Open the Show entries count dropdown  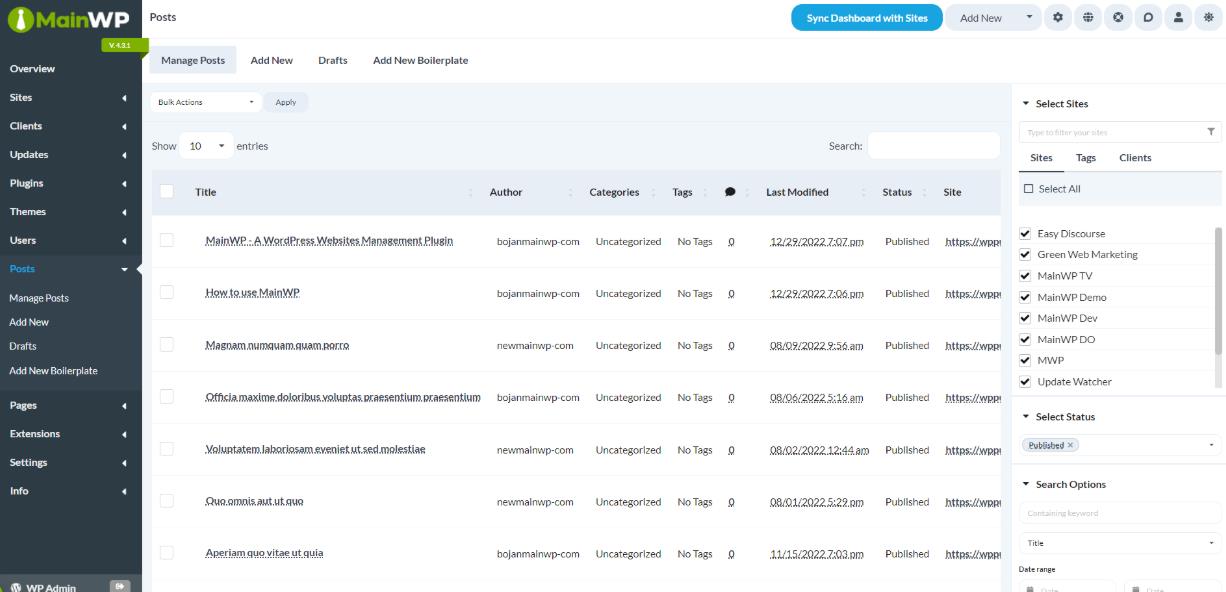206,146
